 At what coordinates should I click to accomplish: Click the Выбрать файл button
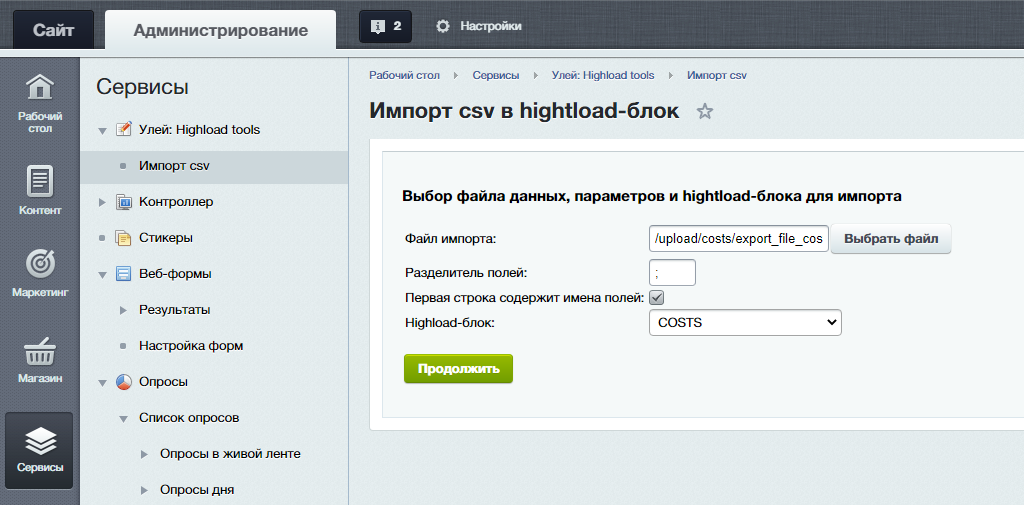[891, 239]
